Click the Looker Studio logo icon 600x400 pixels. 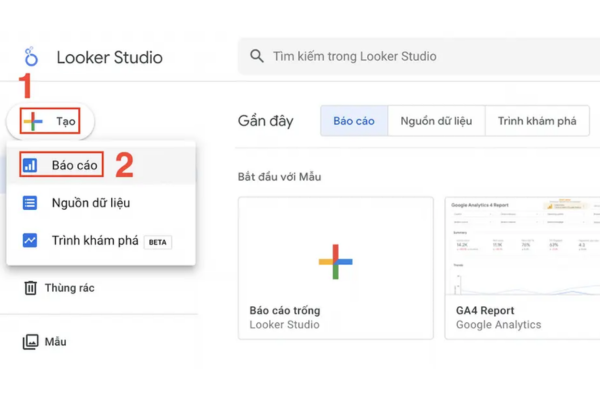pyautogui.click(x=31, y=56)
